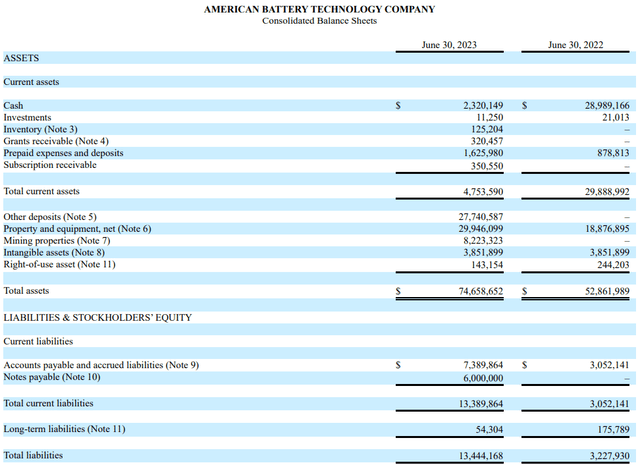The image size is (640, 465).
Task: Click the "Inventory (Note 3)" label
Action: point(40,129)
